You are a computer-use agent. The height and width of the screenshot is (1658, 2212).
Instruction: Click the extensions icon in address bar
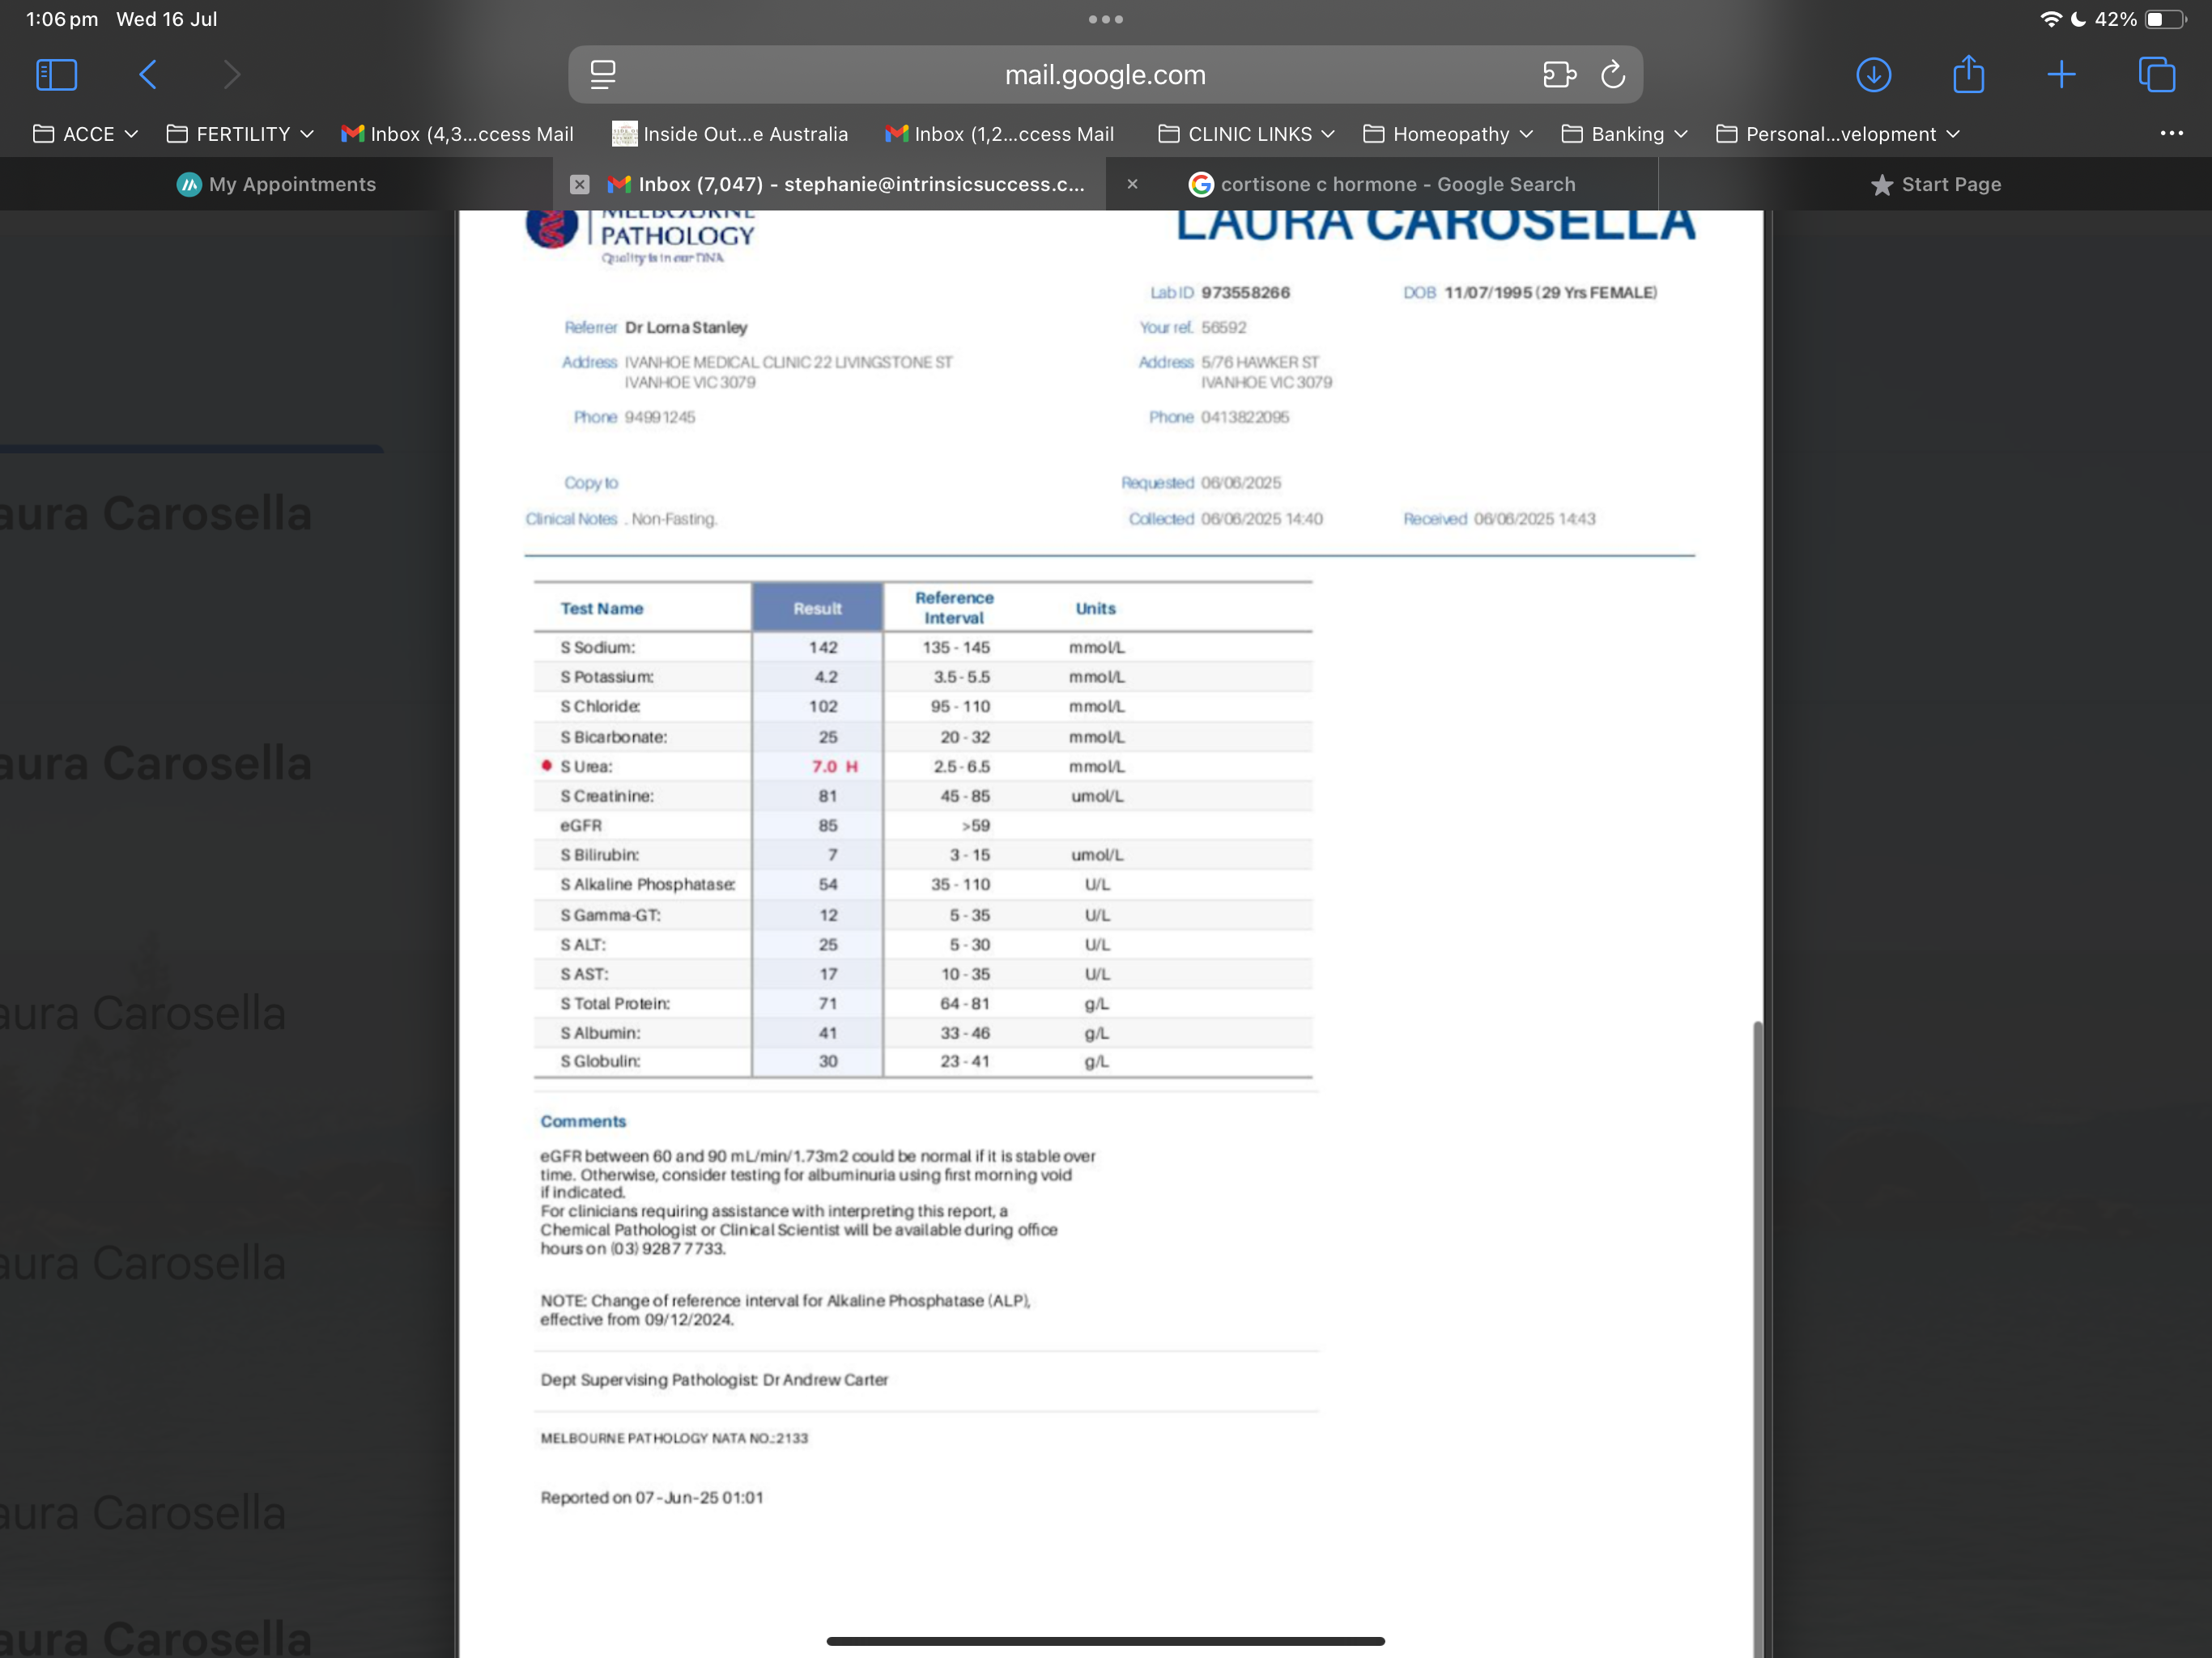(1558, 74)
